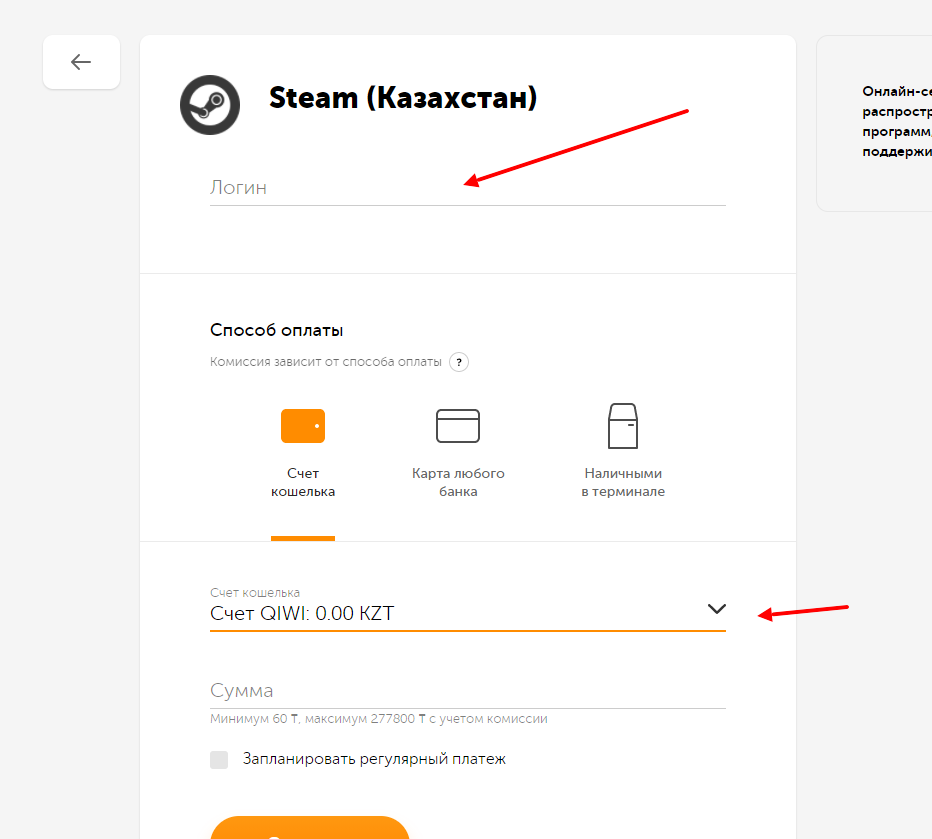Open the commission help question mark
932x839 pixels.
[x=459, y=362]
